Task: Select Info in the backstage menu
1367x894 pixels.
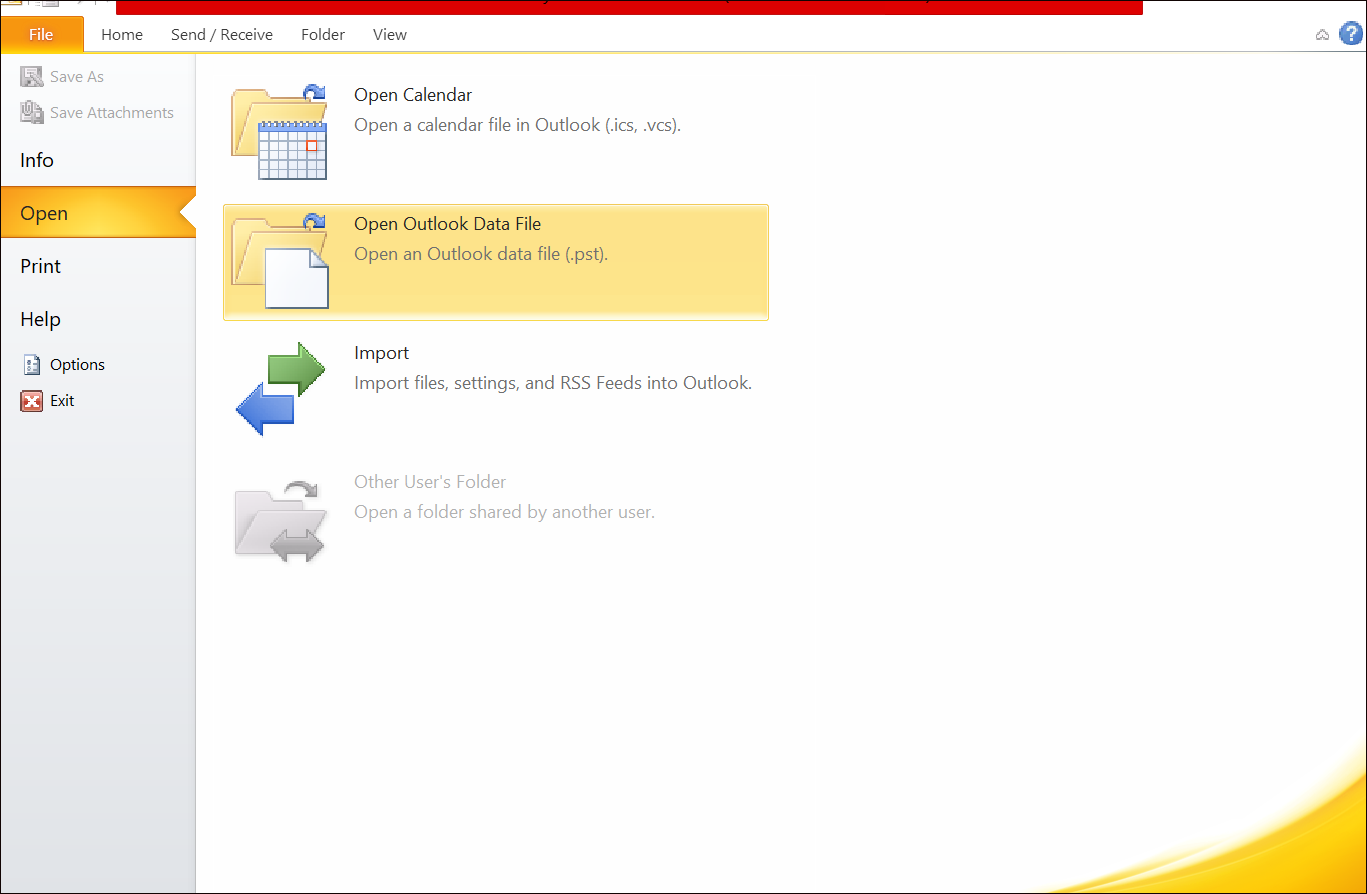Action: [98, 160]
